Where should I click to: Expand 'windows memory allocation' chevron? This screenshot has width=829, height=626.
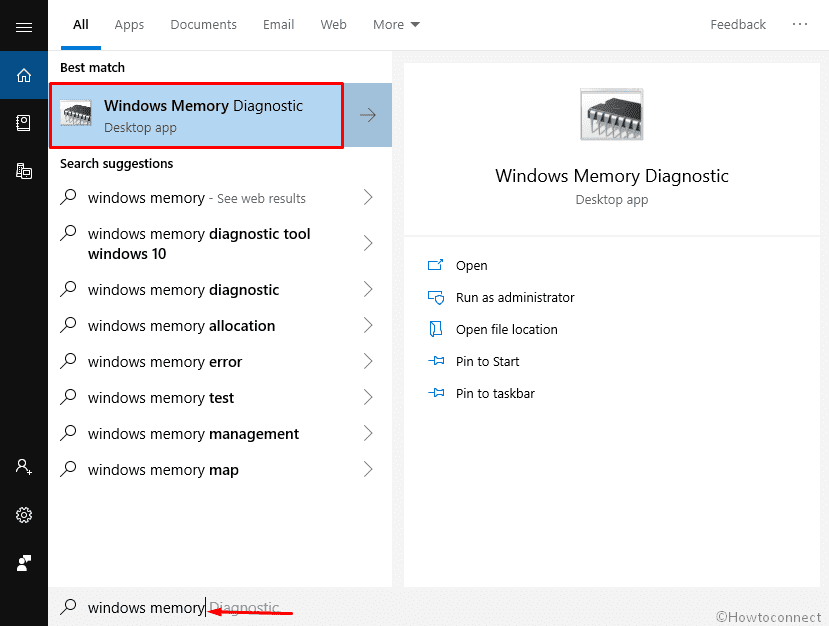click(x=368, y=325)
